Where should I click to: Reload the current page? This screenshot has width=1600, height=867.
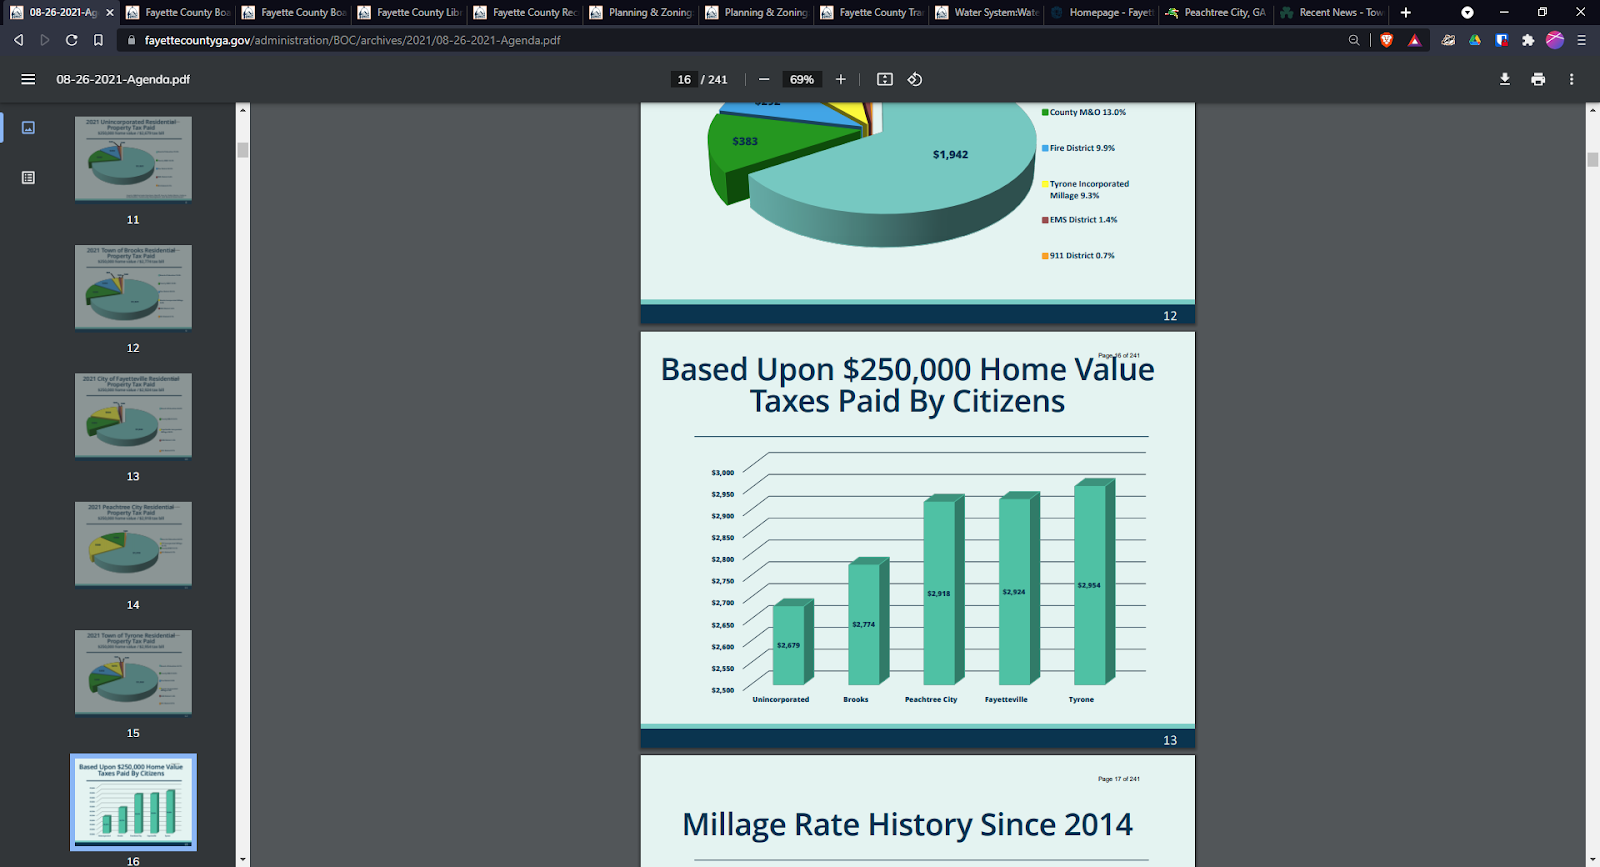click(72, 40)
